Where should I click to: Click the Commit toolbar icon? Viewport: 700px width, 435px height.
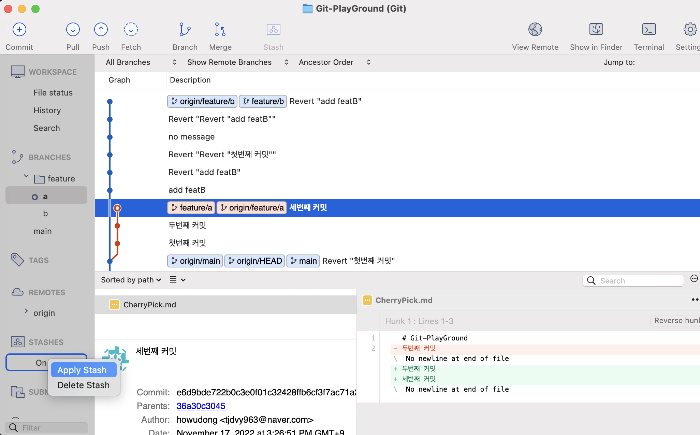point(19,29)
